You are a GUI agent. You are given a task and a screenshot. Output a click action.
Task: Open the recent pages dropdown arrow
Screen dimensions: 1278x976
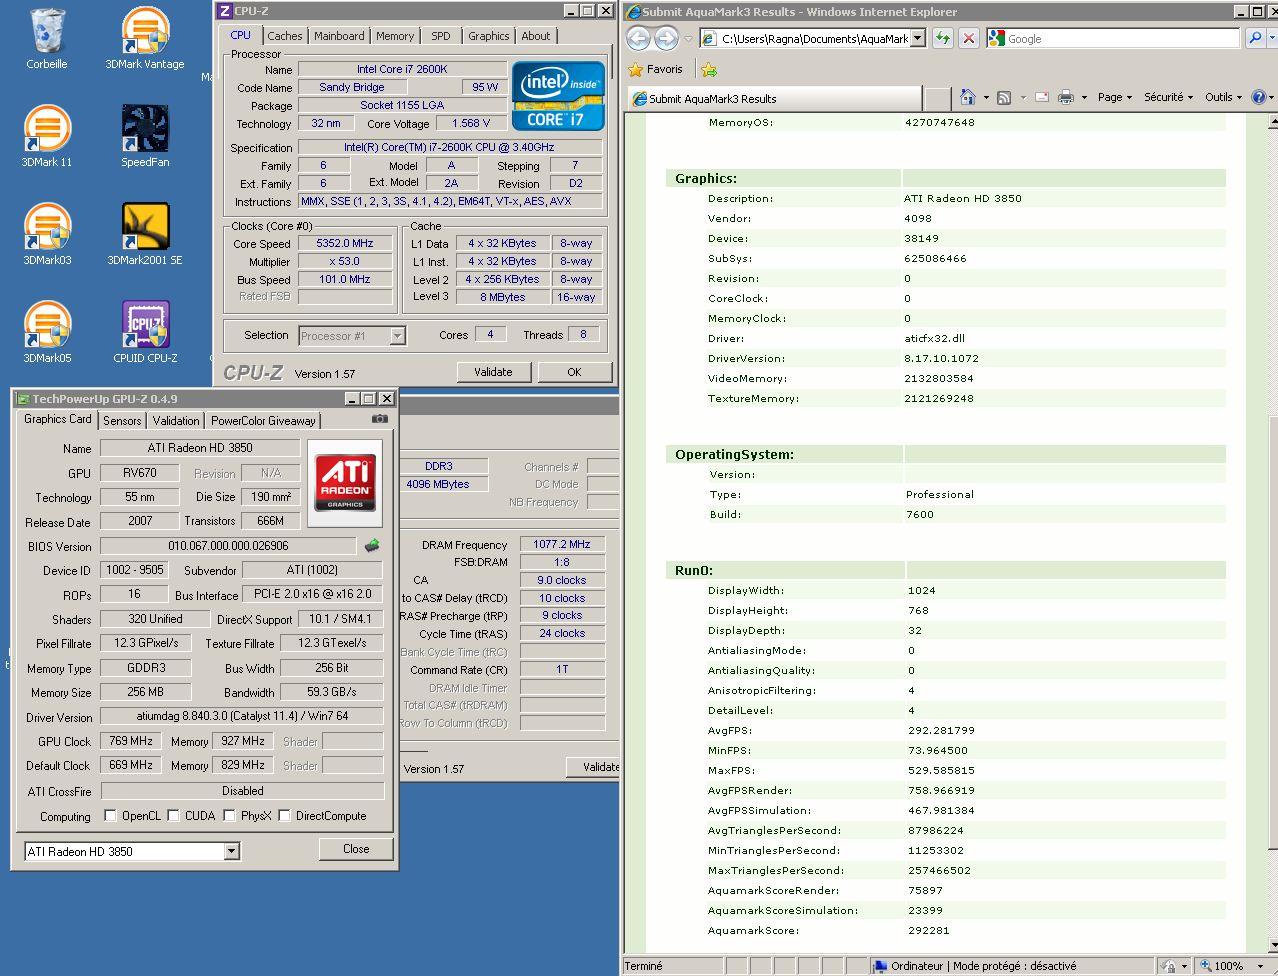tap(688, 39)
